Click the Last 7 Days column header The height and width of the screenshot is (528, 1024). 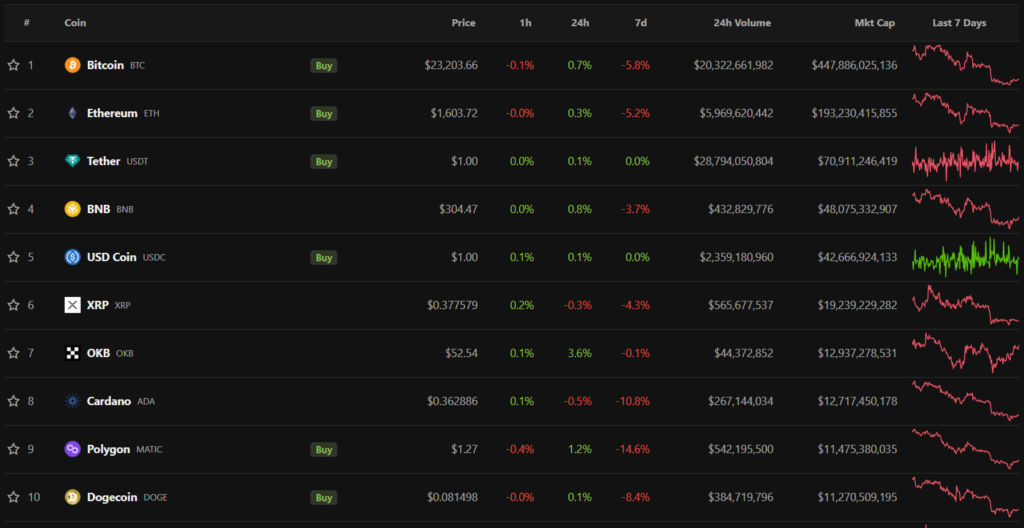tap(959, 23)
